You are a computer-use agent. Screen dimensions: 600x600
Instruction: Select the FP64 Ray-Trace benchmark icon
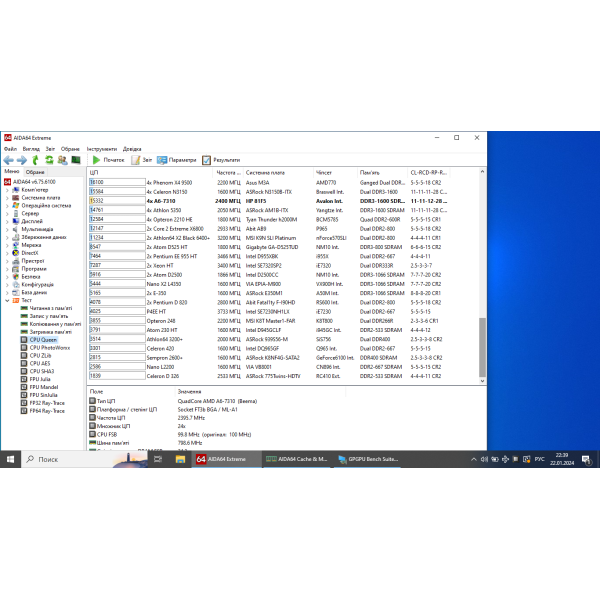click(x=24, y=411)
